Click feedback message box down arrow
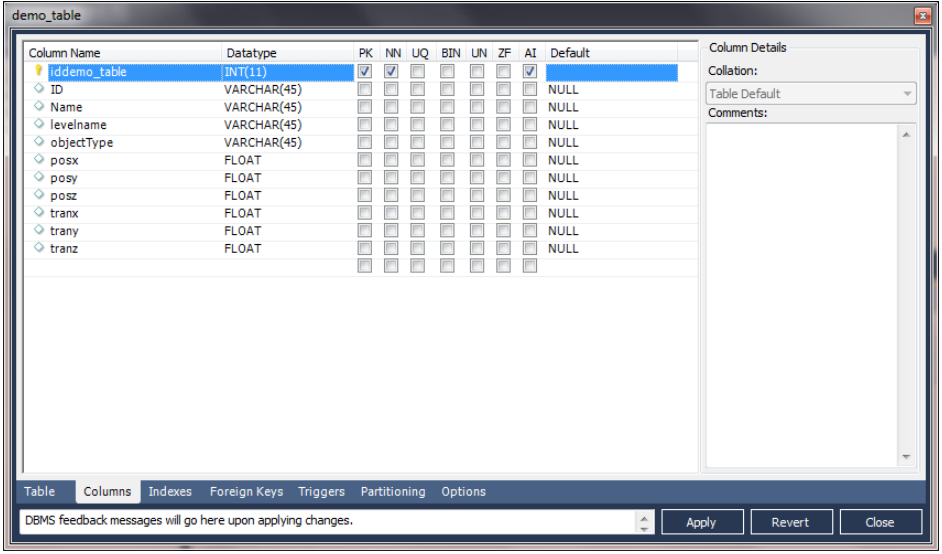942x554 pixels. point(644,528)
